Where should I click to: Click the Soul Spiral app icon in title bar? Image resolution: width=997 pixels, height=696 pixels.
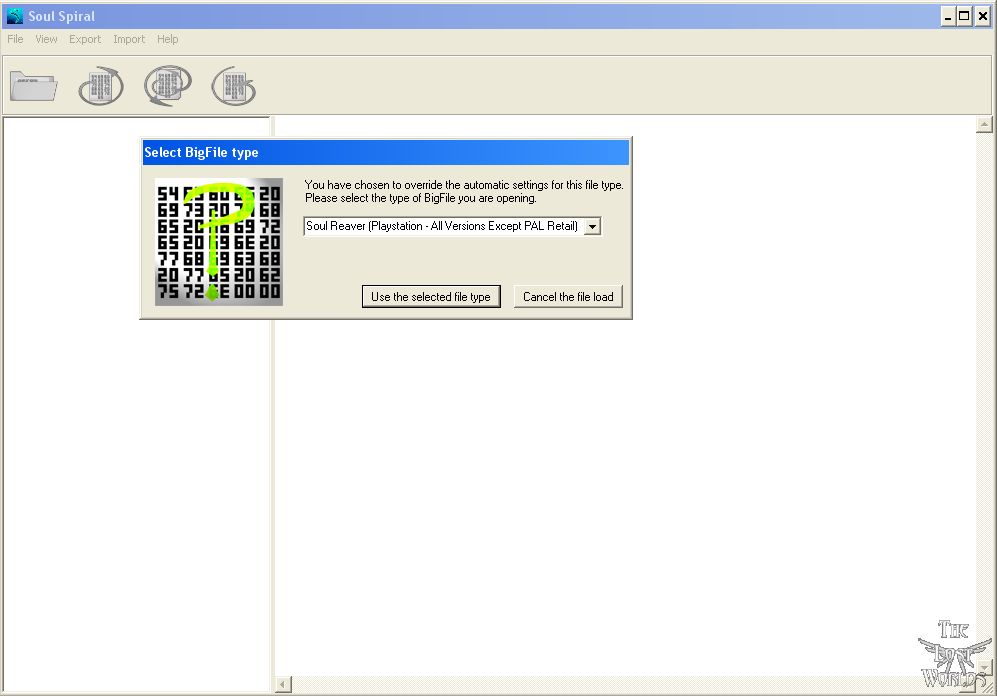coord(14,16)
